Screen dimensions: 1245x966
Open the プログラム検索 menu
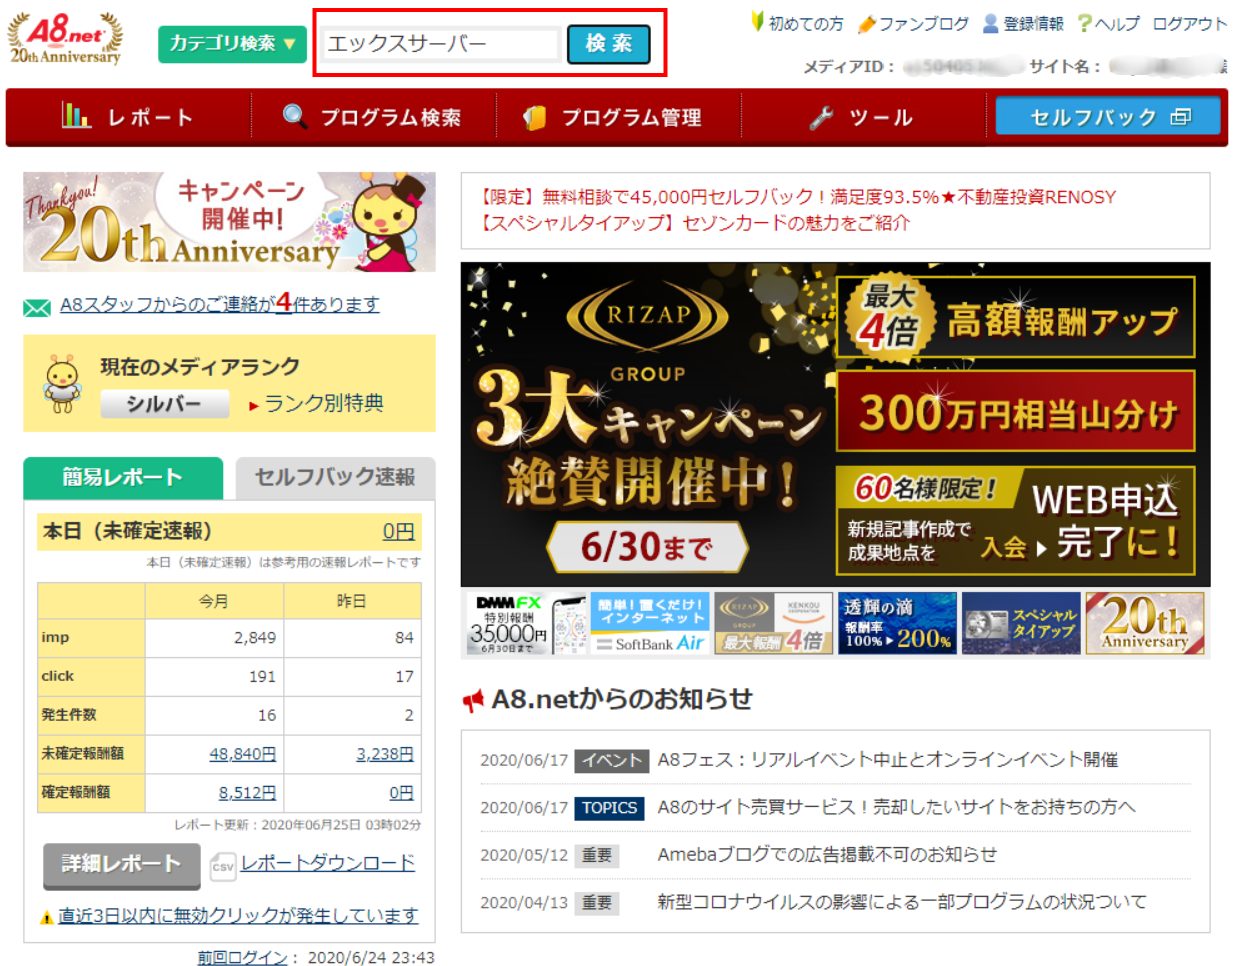click(373, 117)
